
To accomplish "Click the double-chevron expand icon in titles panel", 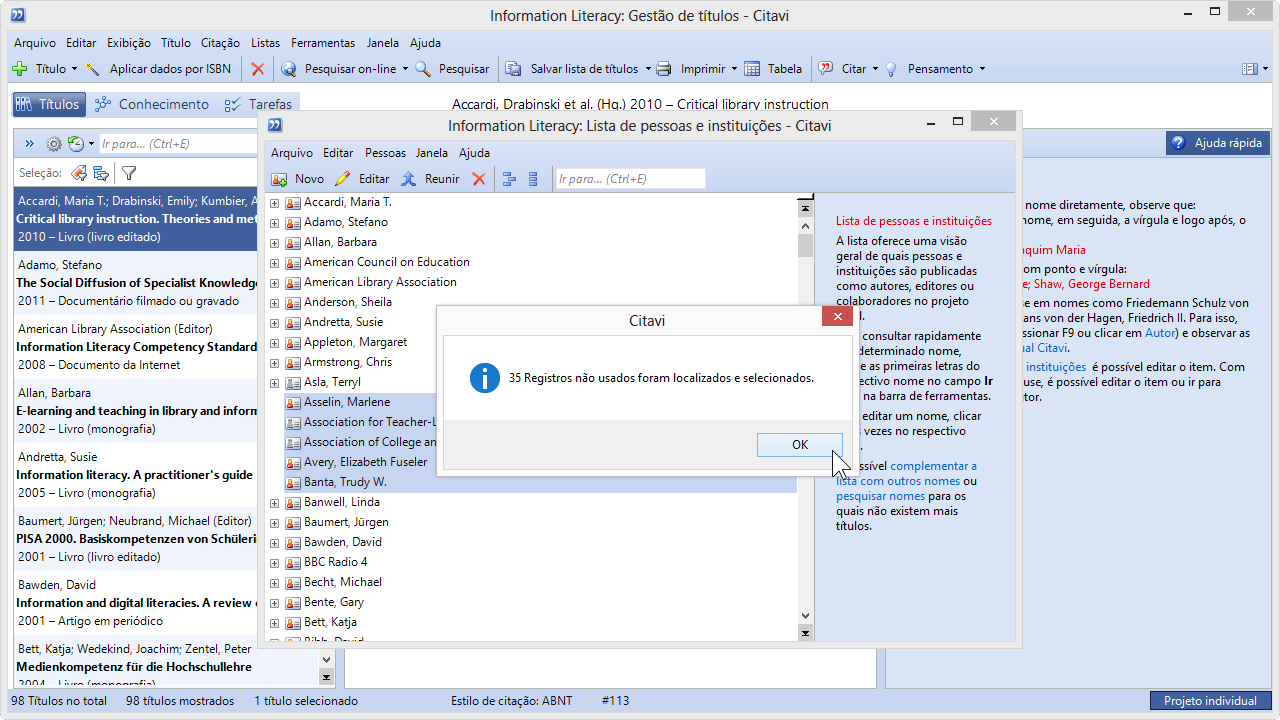I will coord(30,144).
